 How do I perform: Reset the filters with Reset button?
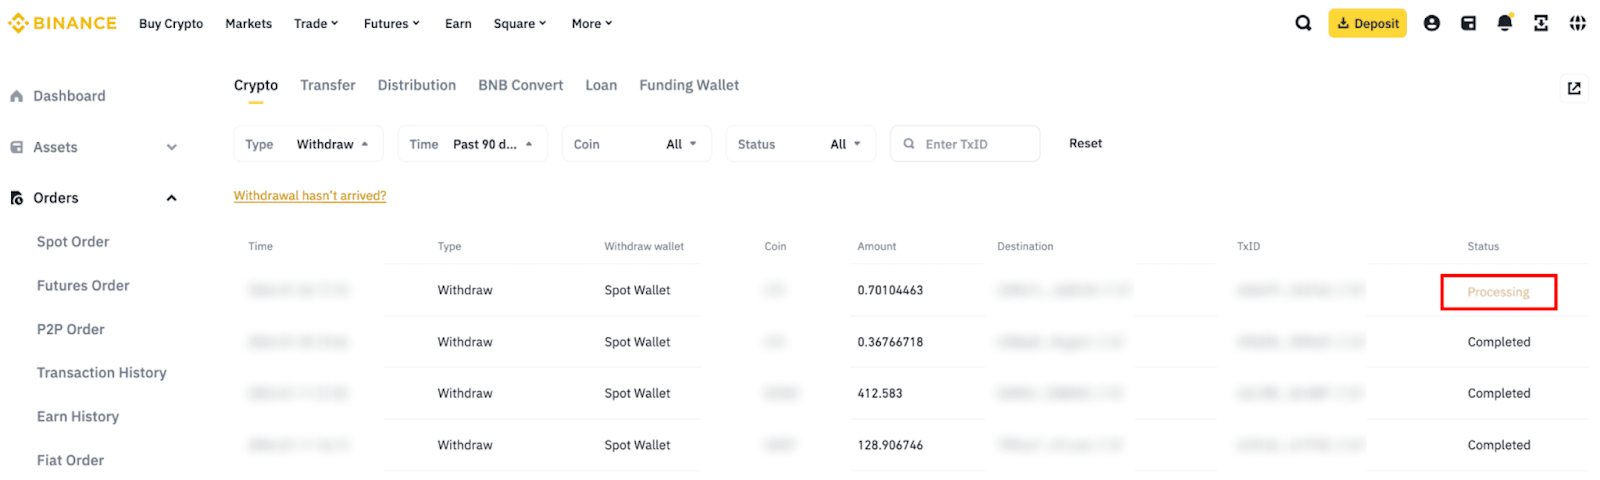pyautogui.click(x=1085, y=143)
